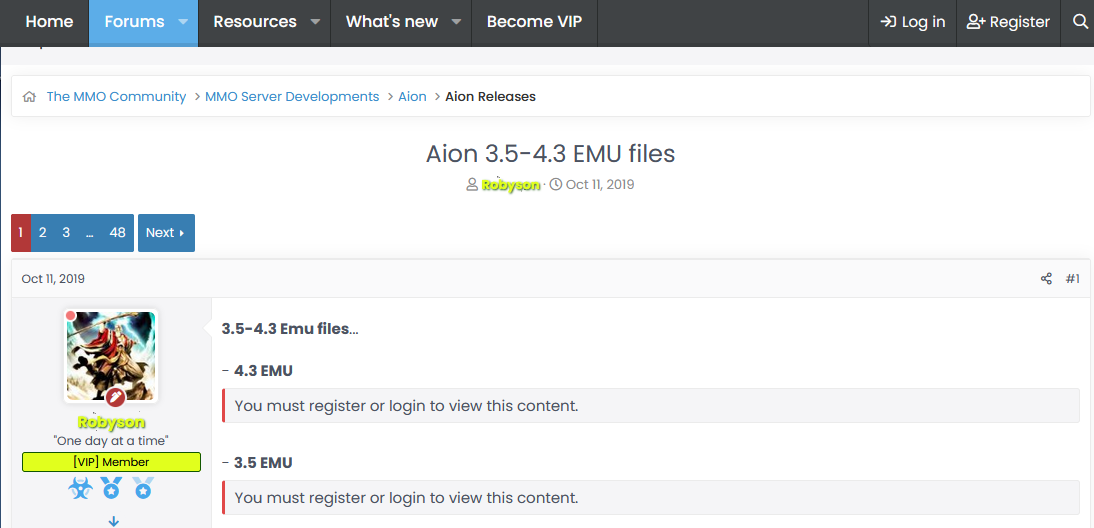This screenshot has width=1094, height=528.
Task: Open the What's new menu item
Action: point(391,22)
